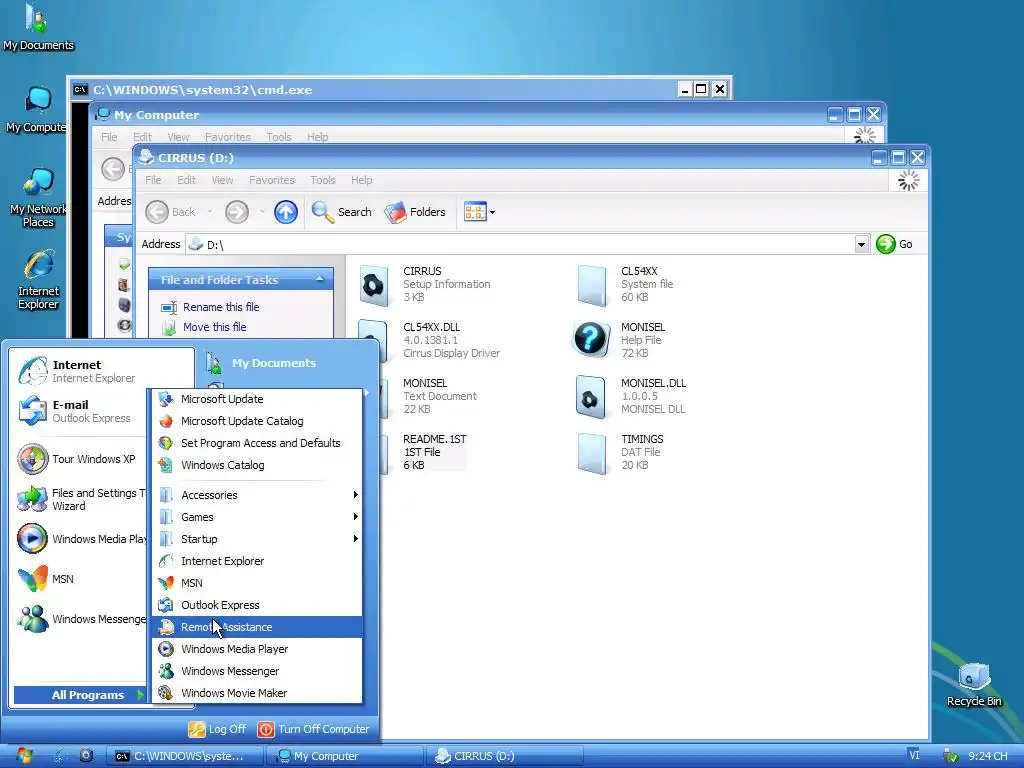The image size is (1024, 768).
Task: Open Windows Catalog in programs menu
Action: click(x=257, y=465)
